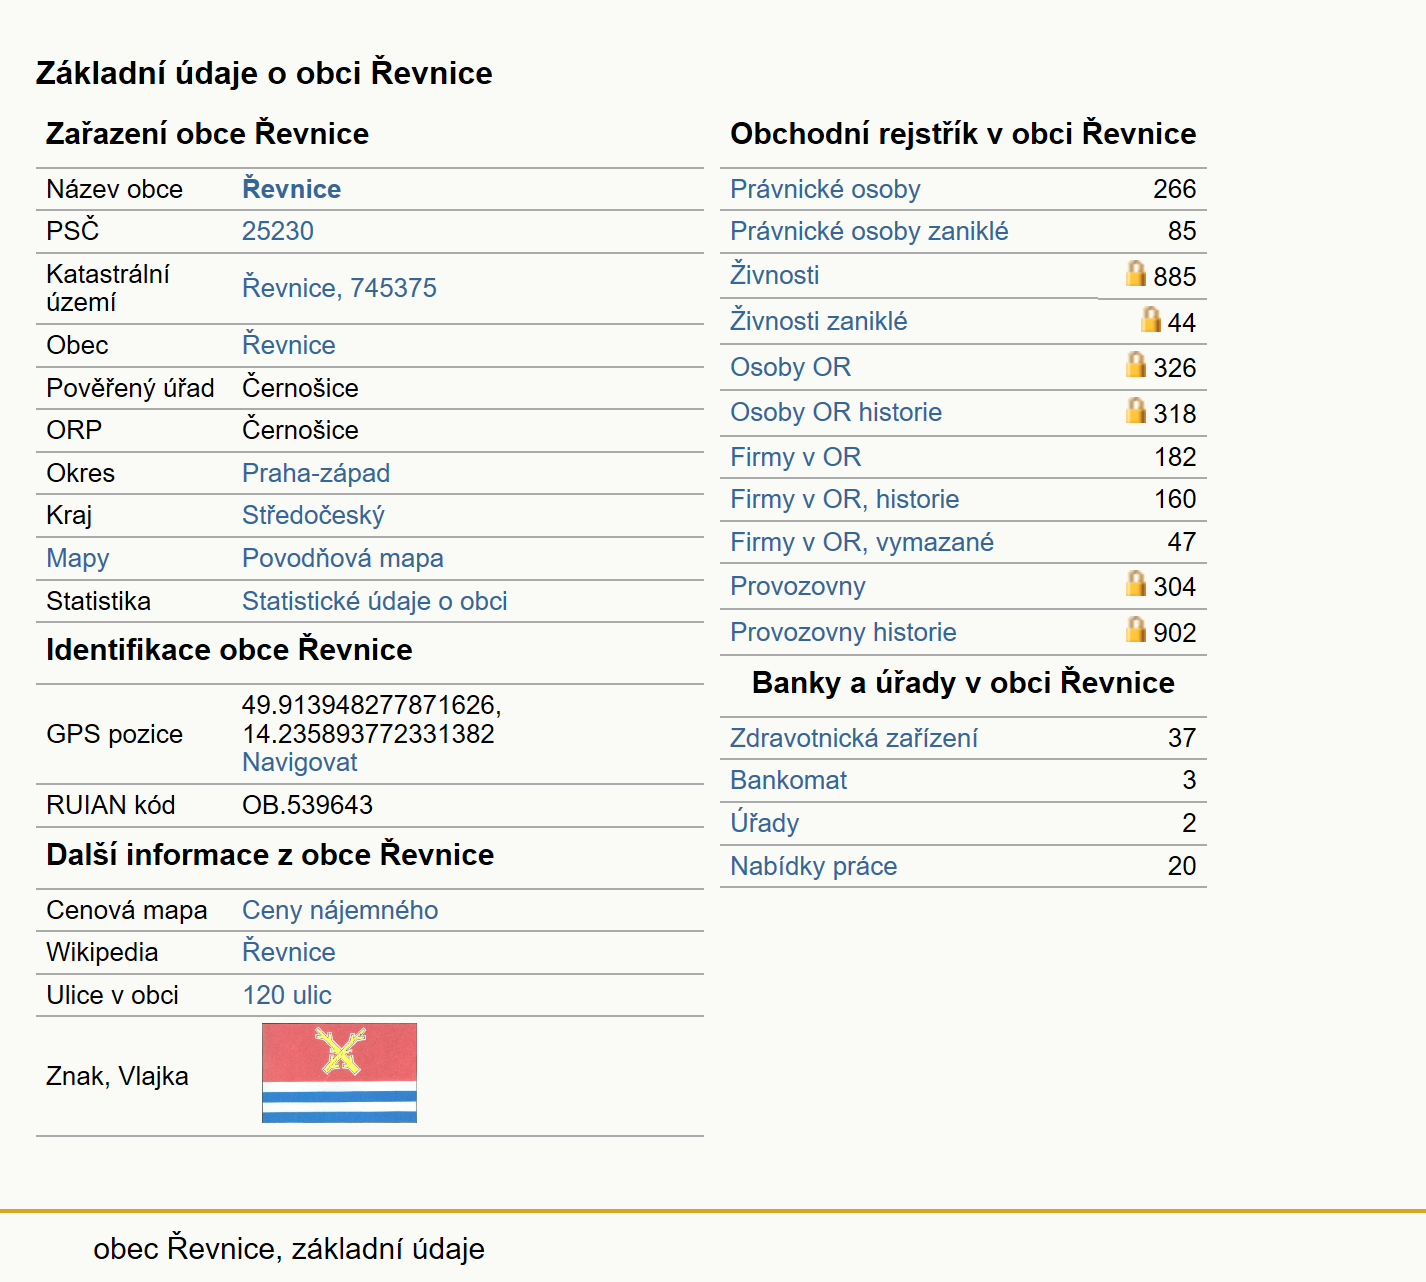This screenshot has height=1282, width=1426.
Task: Open the Živnosti link
Action: pos(774,274)
